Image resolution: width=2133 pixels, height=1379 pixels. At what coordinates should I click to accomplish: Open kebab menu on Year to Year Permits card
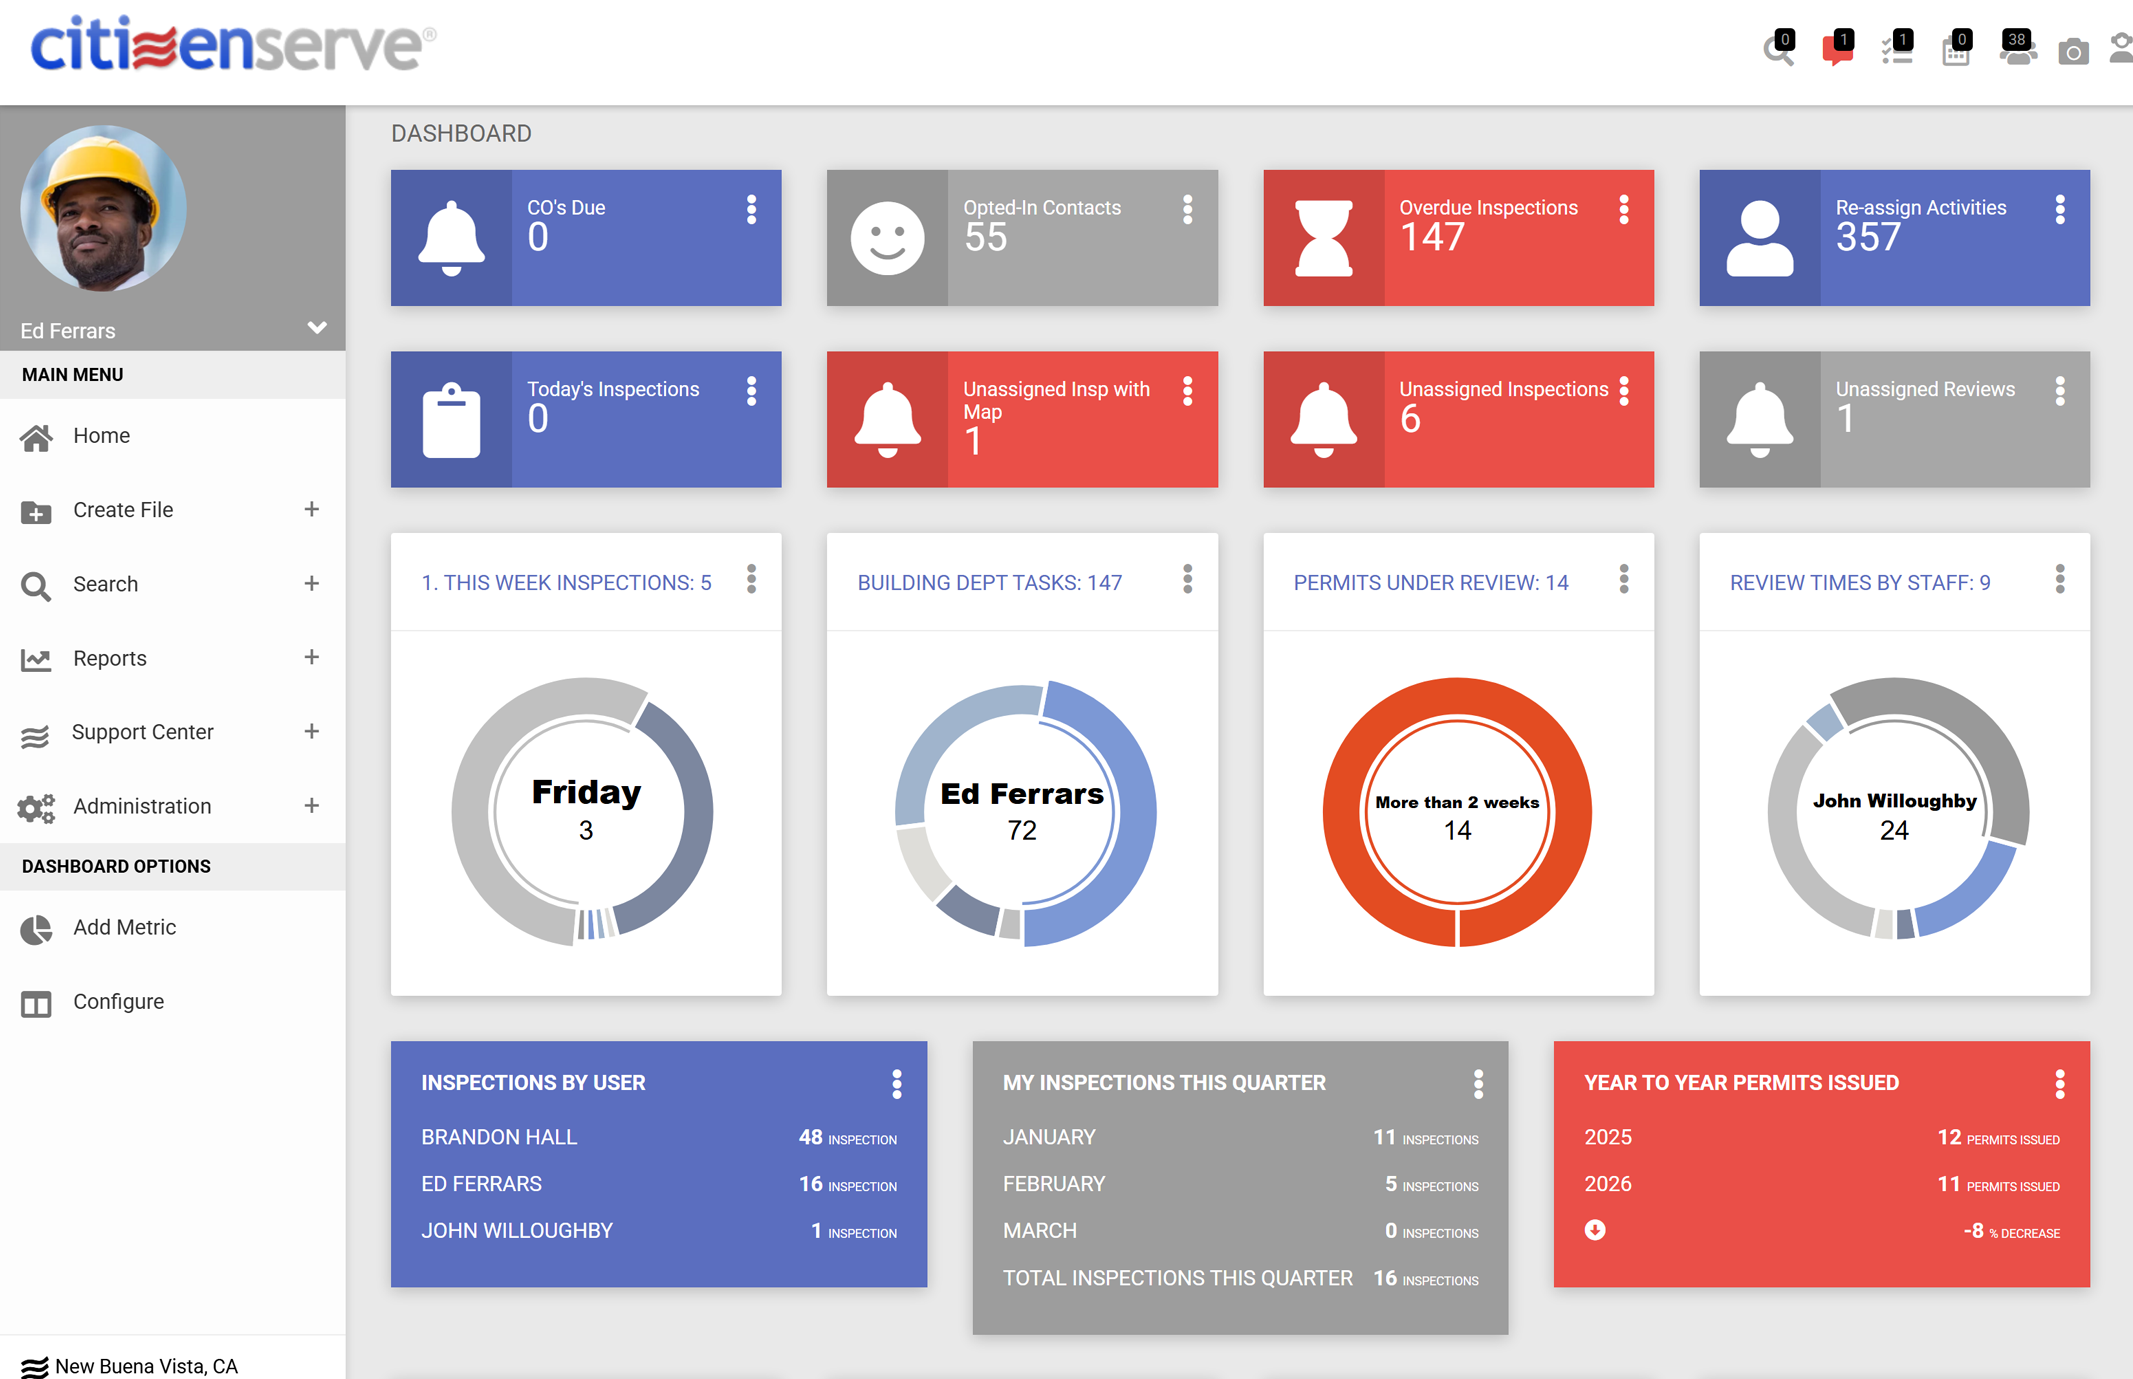pos(2060,1083)
